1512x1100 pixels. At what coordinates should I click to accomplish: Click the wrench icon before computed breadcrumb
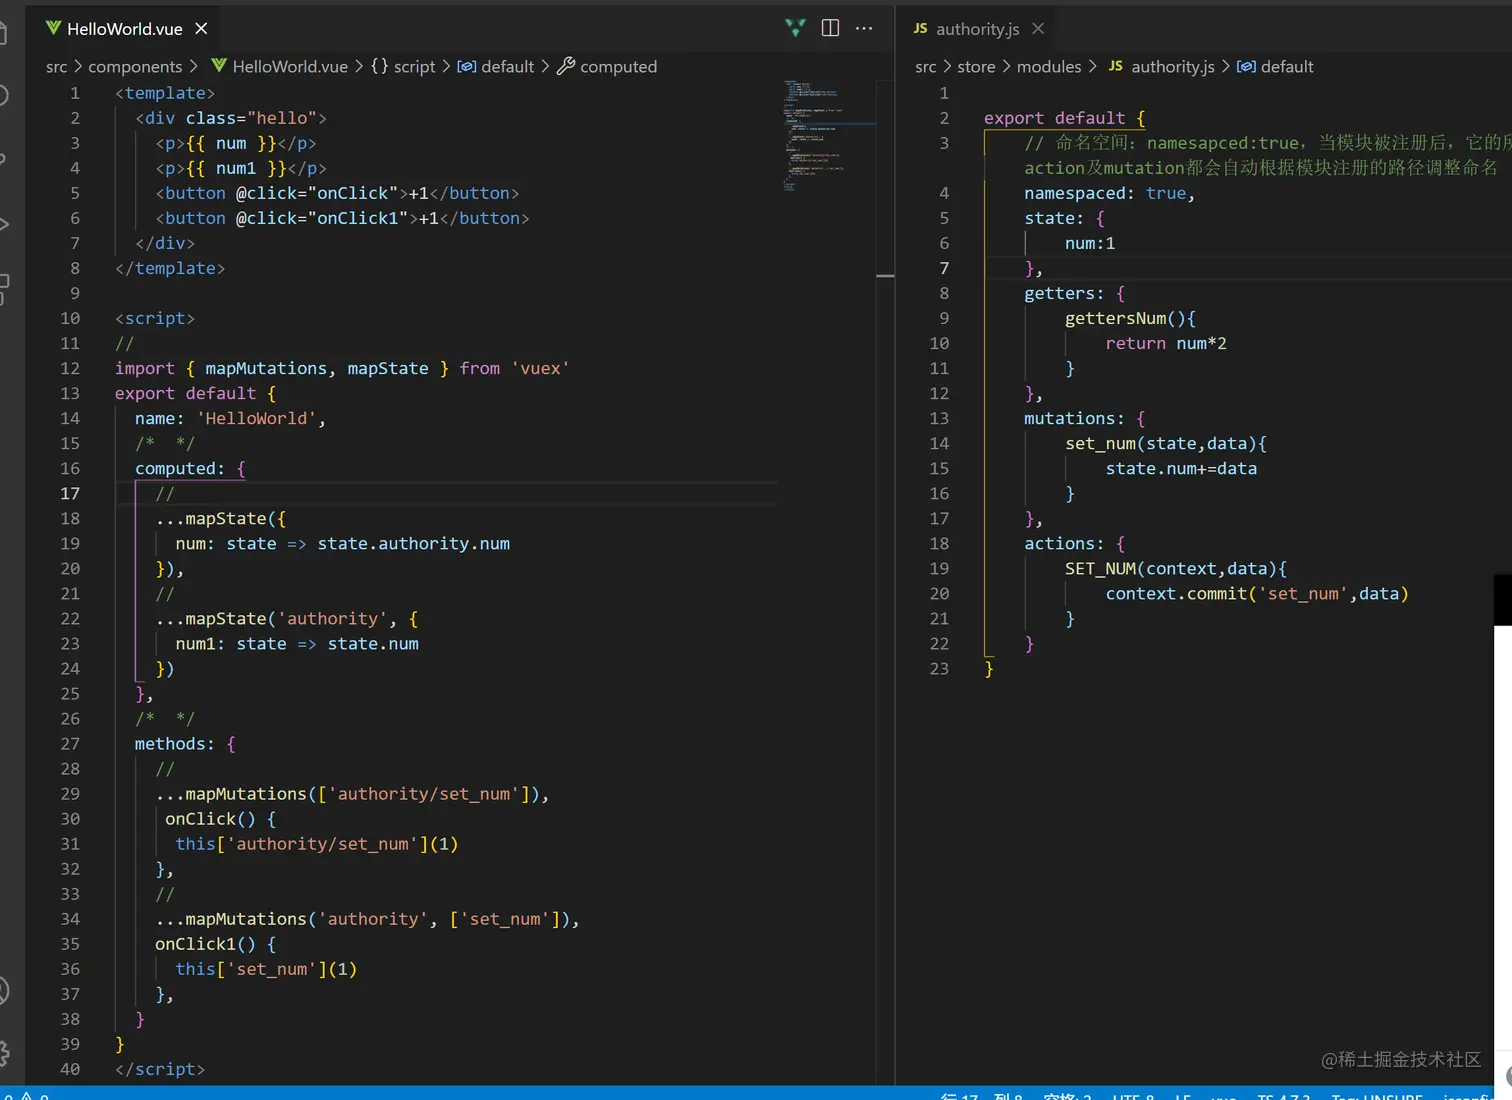click(x=565, y=66)
